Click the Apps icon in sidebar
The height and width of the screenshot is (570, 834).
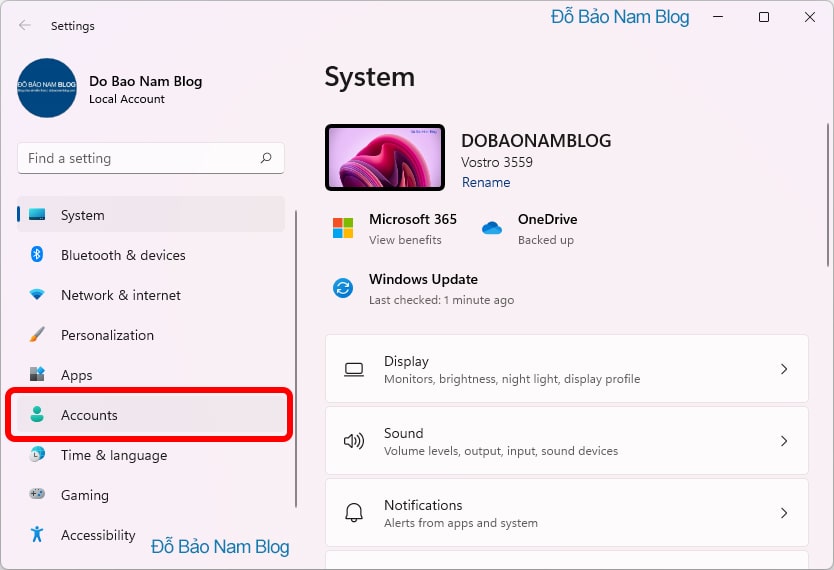click(x=37, y=374)
